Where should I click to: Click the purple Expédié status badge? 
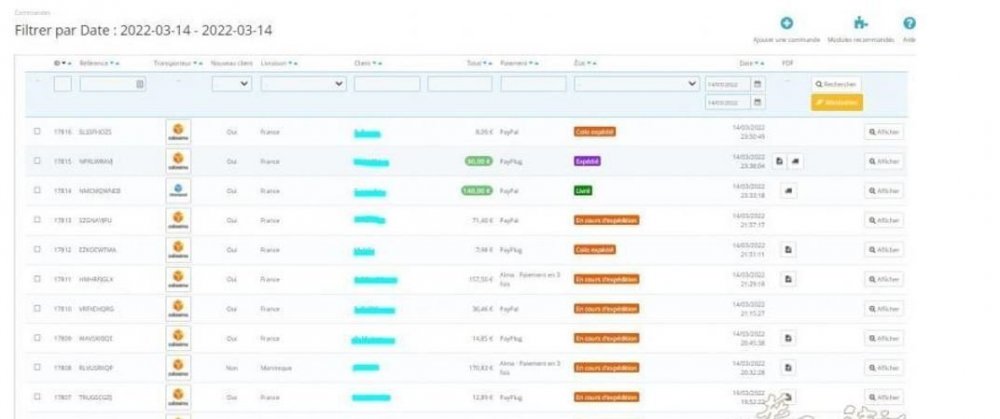tap(587, 161)
